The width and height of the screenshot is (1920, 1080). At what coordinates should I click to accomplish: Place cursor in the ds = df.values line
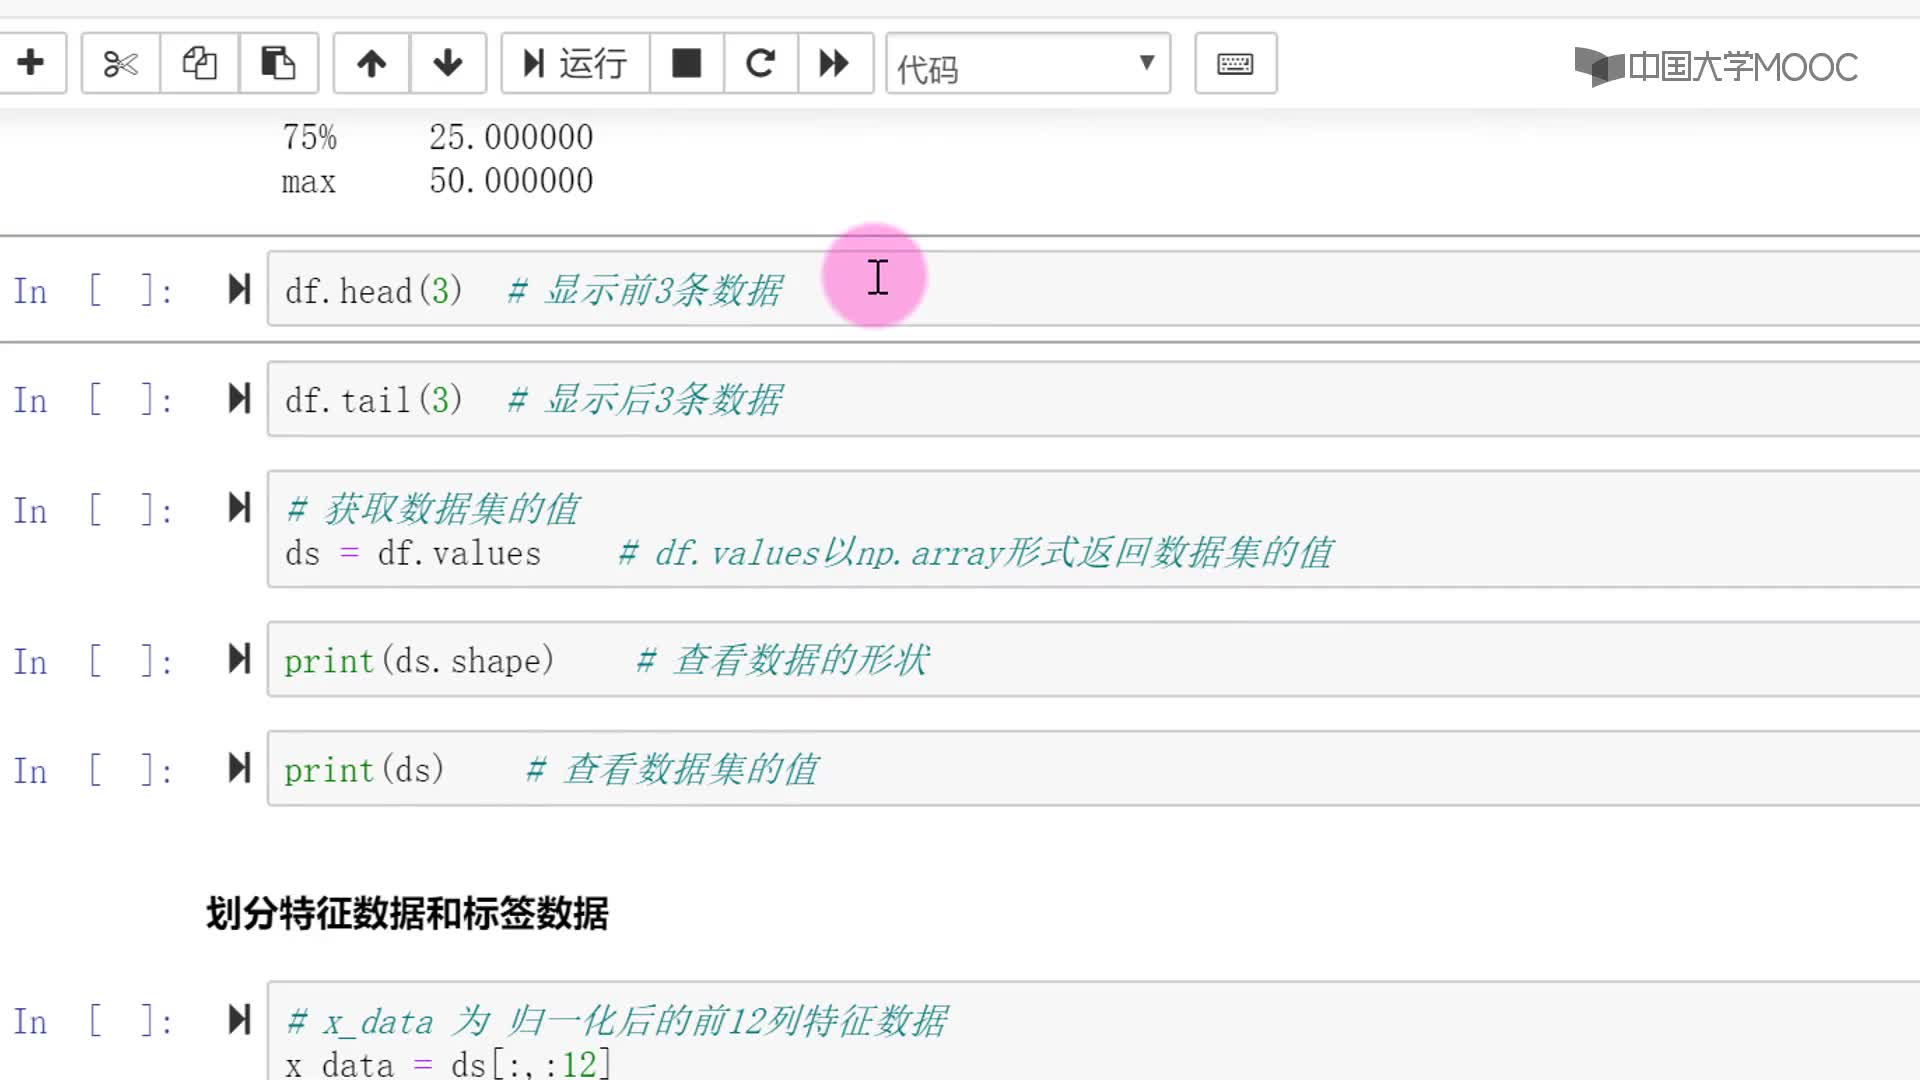pos(413,553)
